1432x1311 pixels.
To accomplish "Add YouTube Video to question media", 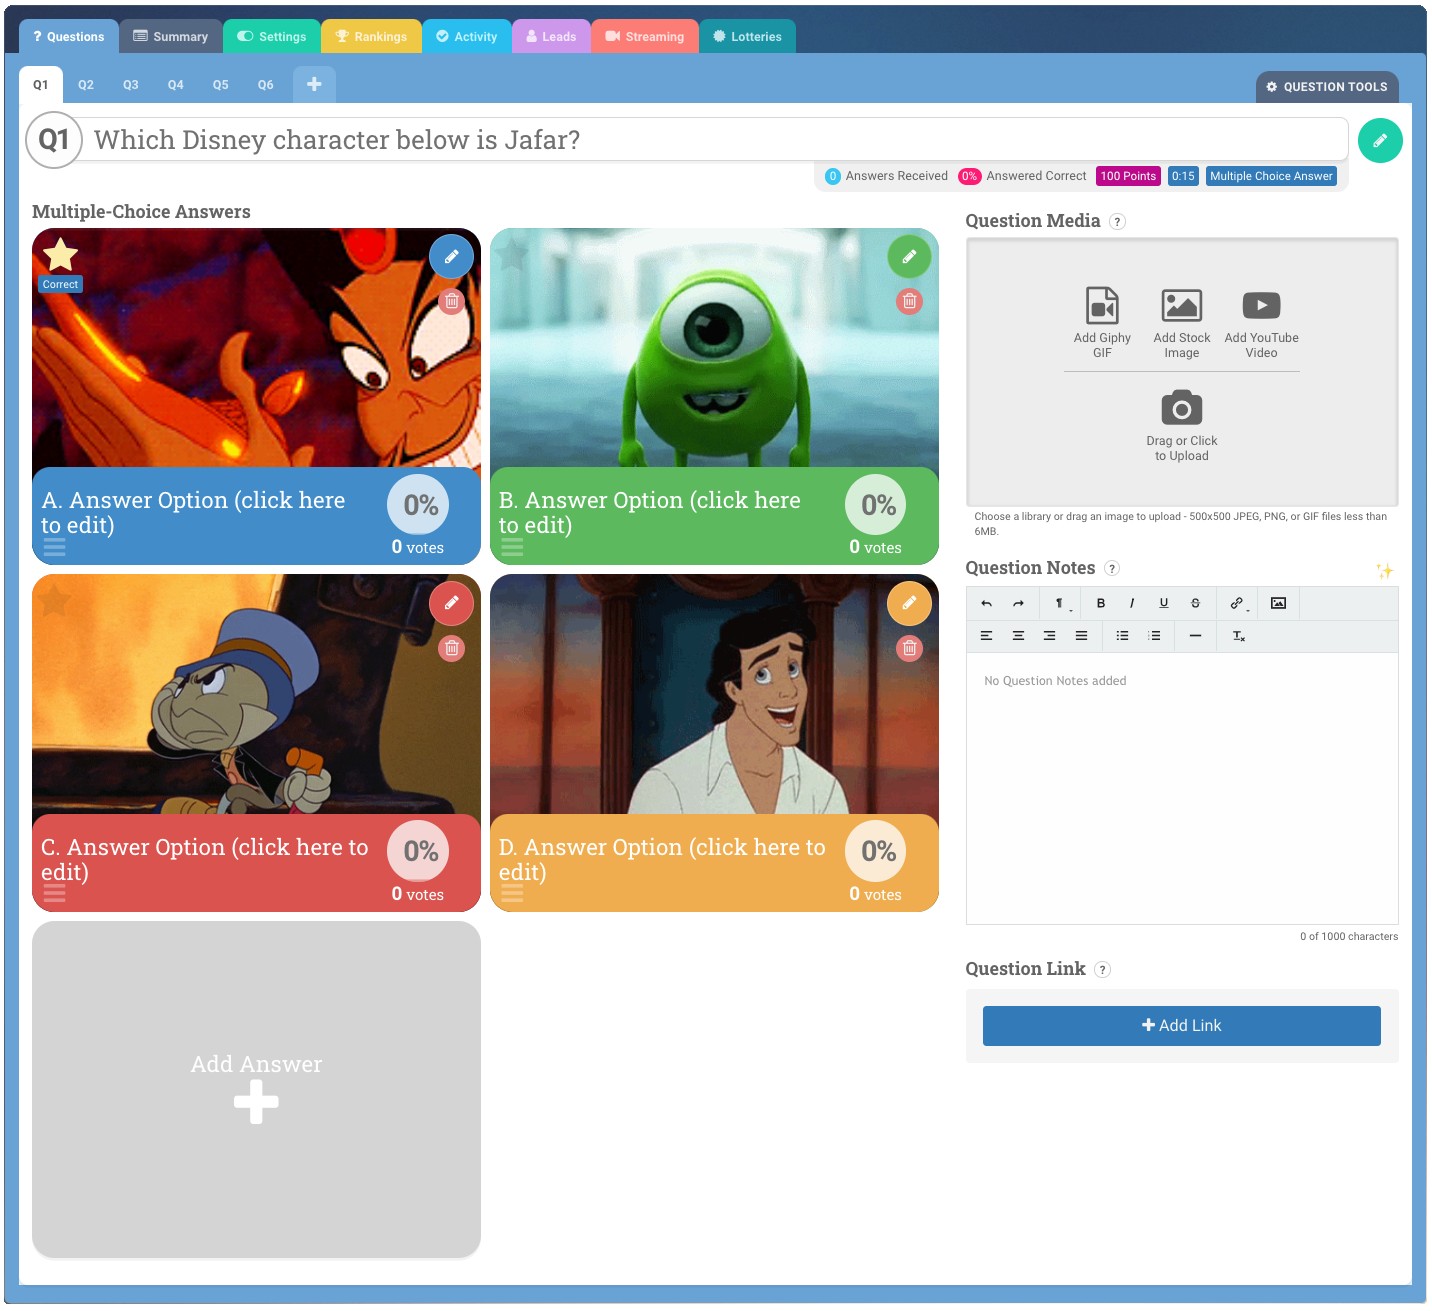I will click(1261, 322).
